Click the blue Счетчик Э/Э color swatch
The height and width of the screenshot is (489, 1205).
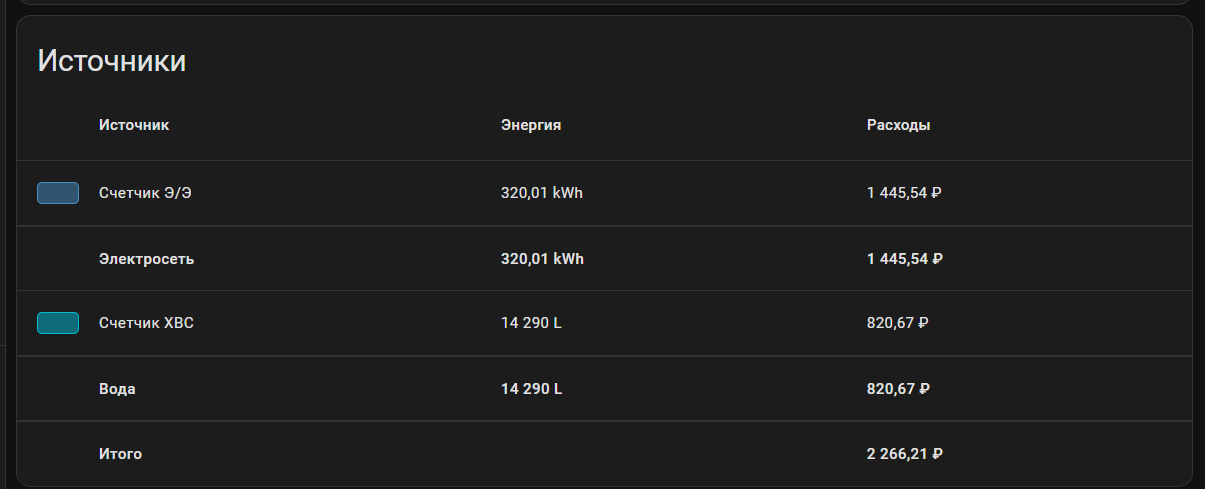[x=58, y=193]
